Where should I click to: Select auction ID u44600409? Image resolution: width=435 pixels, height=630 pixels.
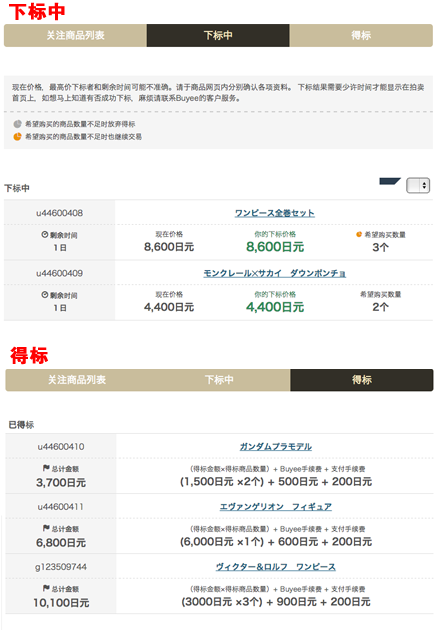(x=59, y=273)
